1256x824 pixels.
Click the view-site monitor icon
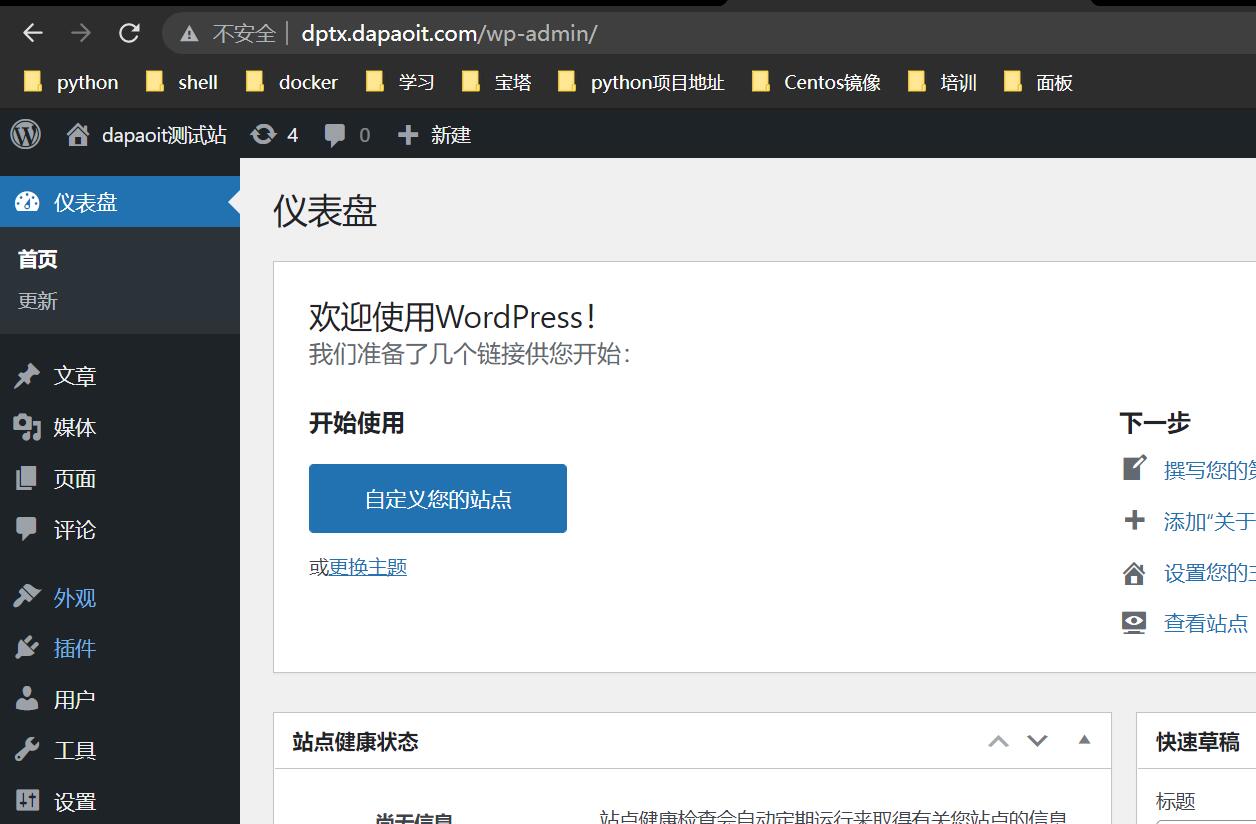[1134, 623]
